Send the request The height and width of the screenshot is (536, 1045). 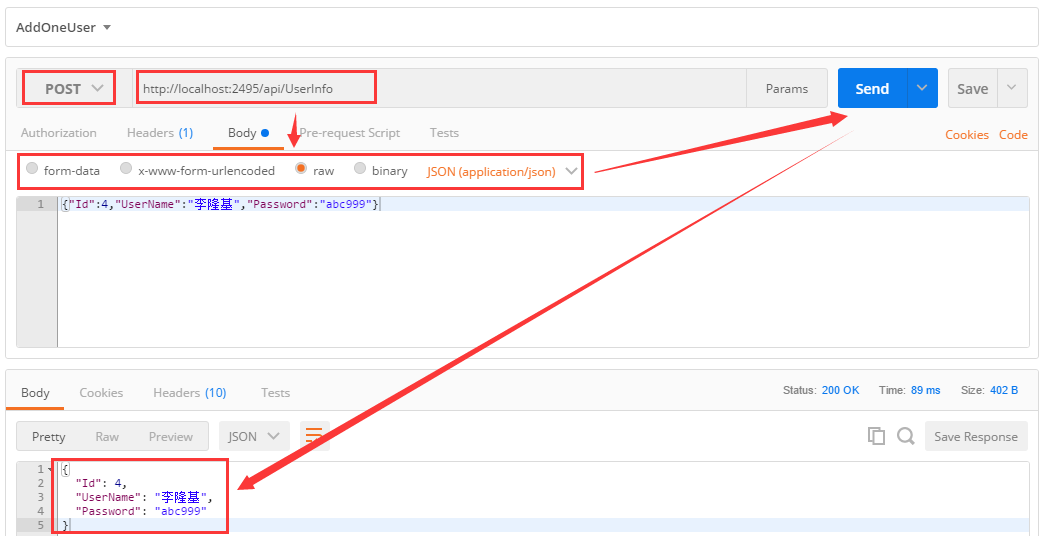click(872, 89)
